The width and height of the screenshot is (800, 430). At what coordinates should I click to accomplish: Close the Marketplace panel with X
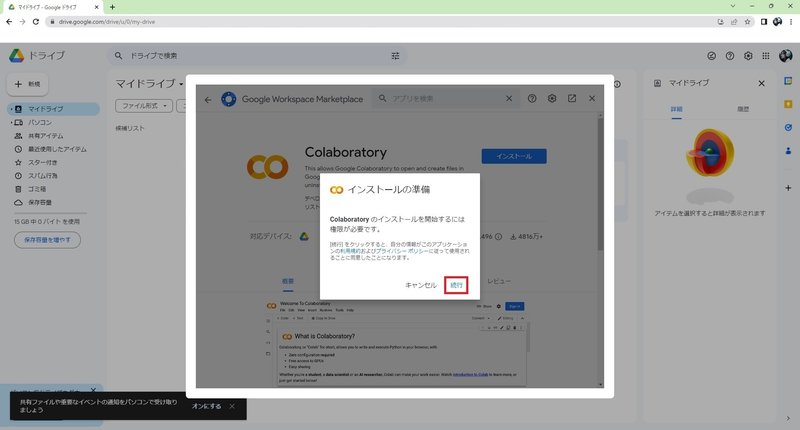tap(592, 98)
